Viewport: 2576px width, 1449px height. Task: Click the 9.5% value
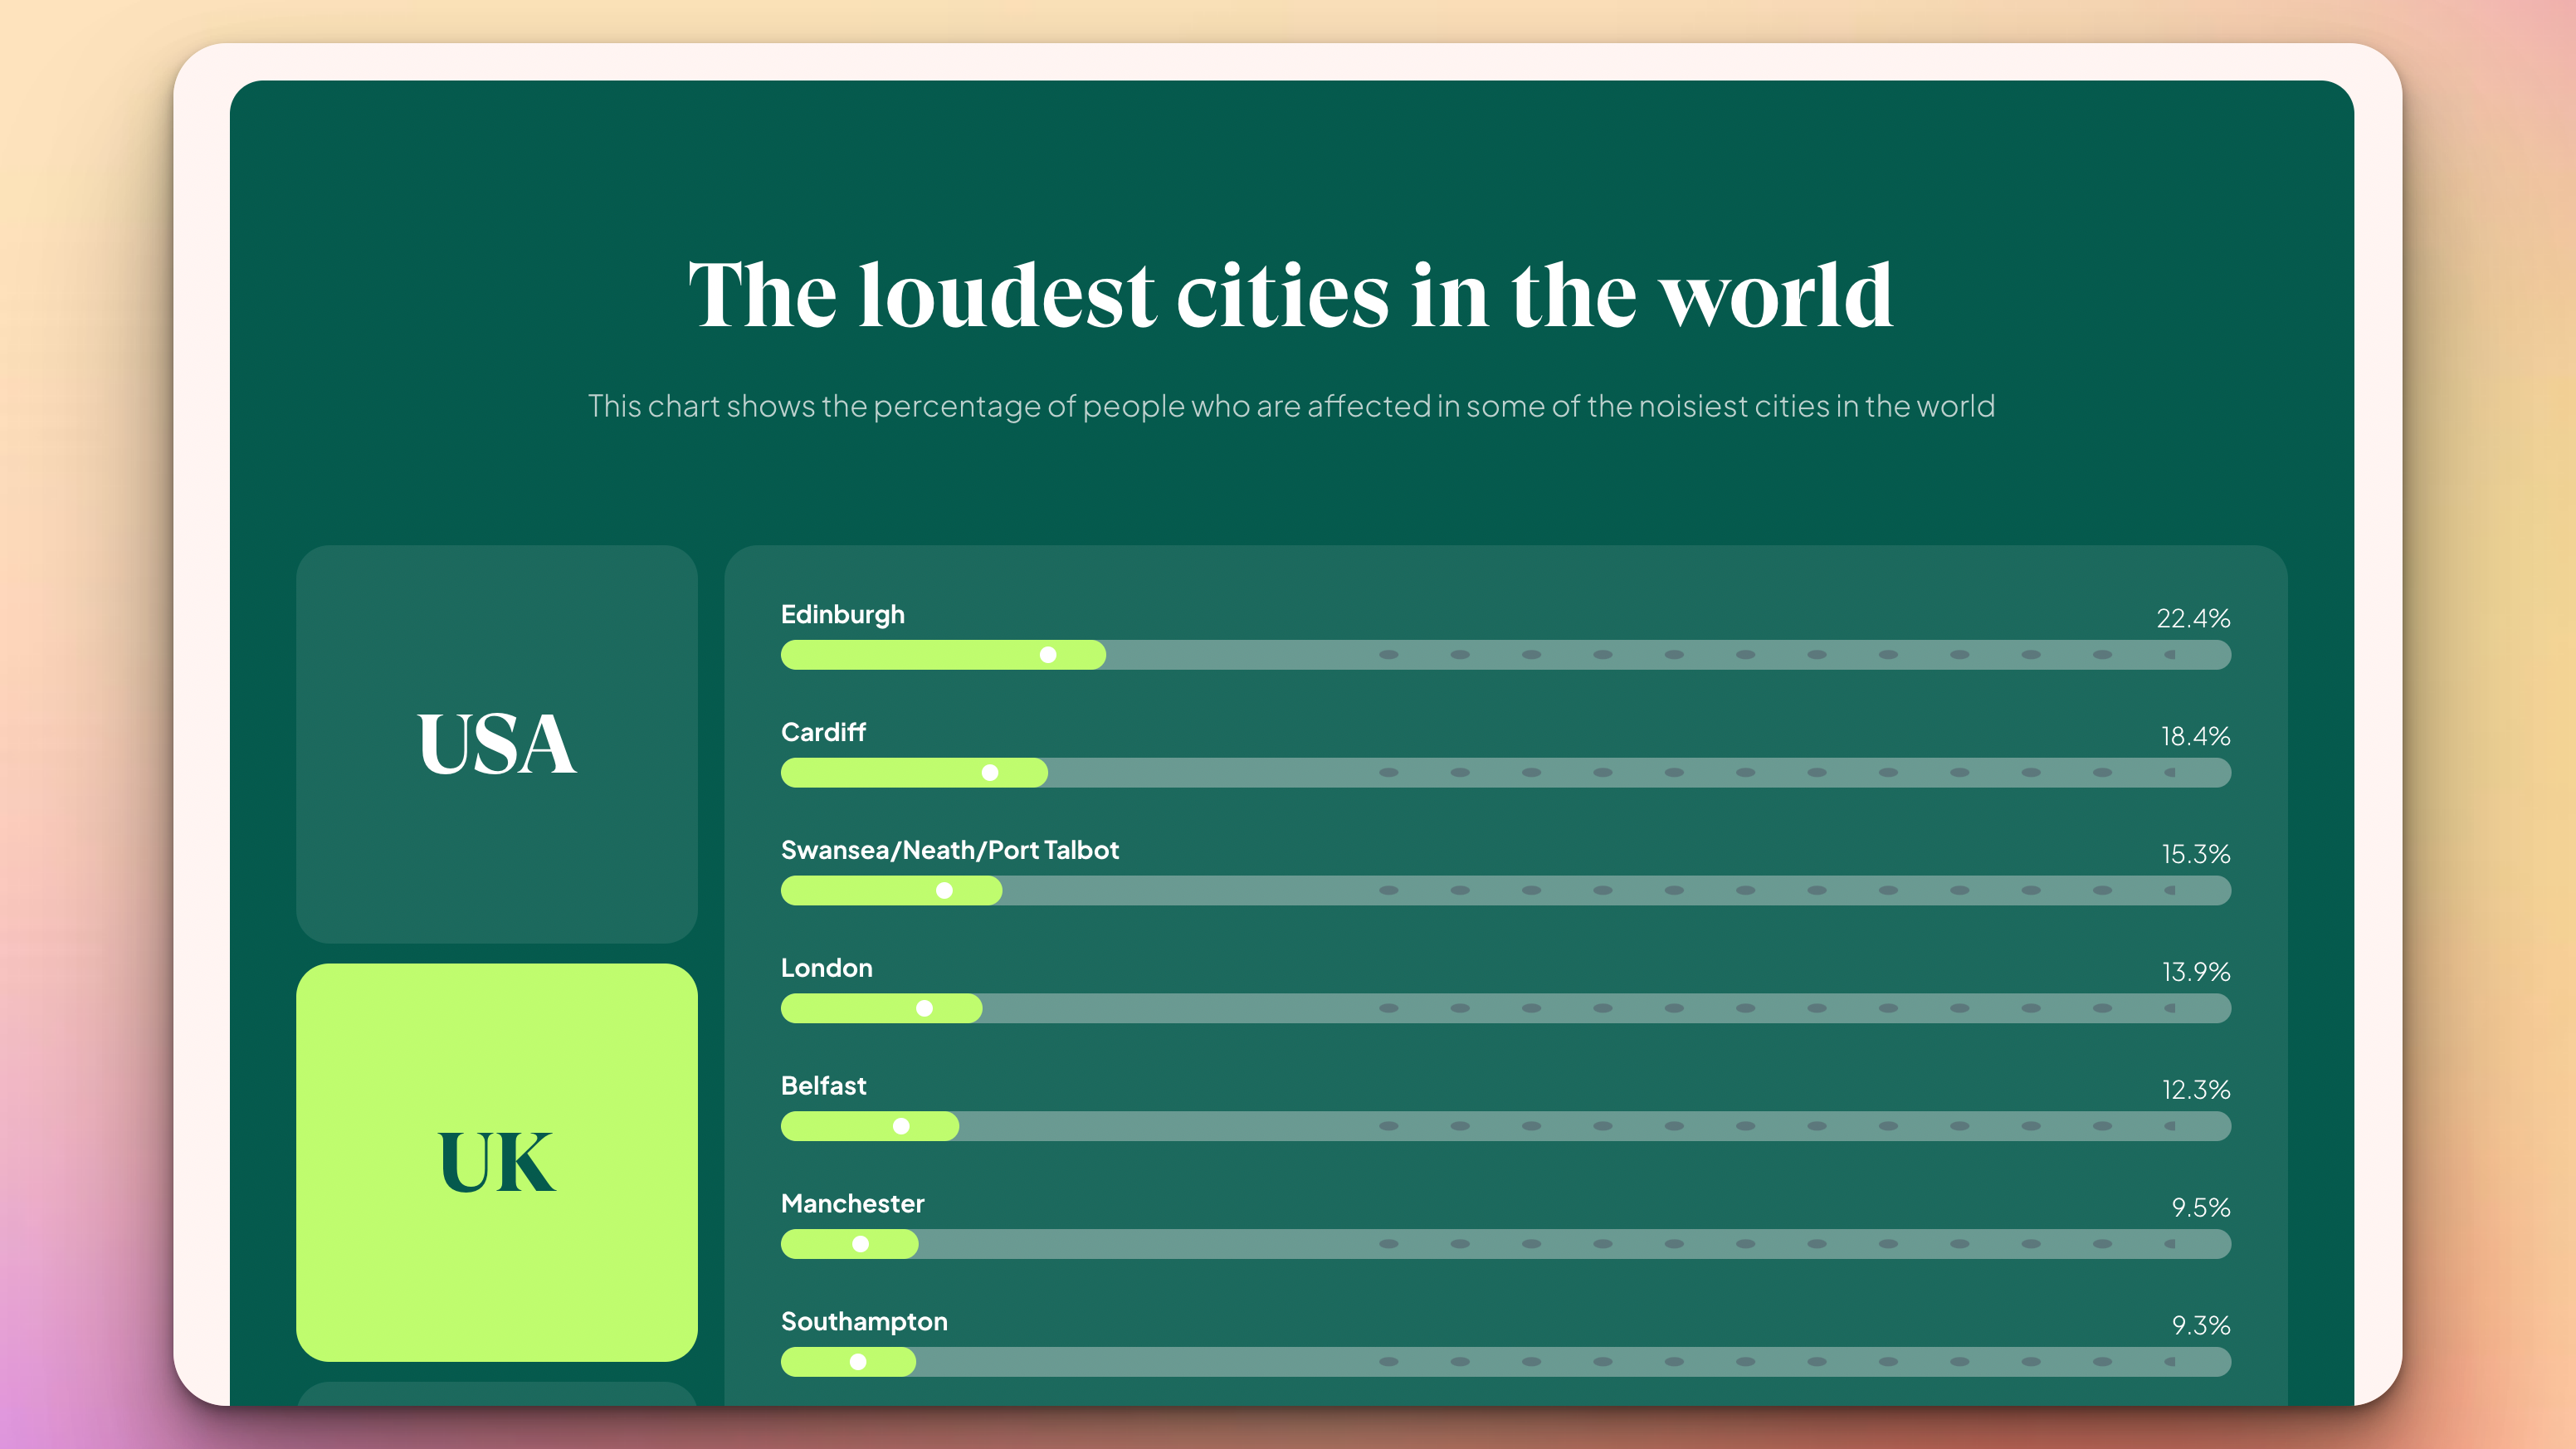click(2200, 1208)
